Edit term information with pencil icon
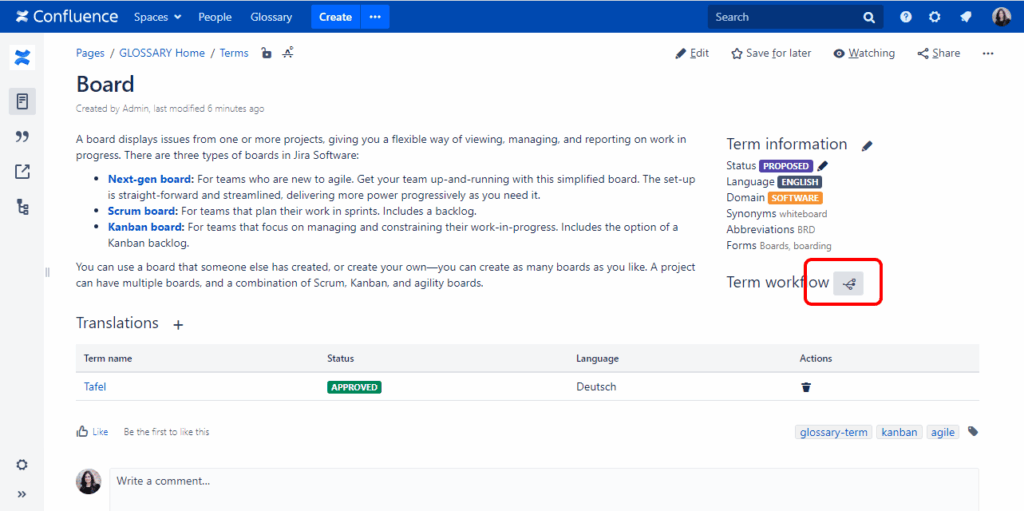The width and height of the screenshot is (1024, 511). pyautogui.click(x=867, y=145)
